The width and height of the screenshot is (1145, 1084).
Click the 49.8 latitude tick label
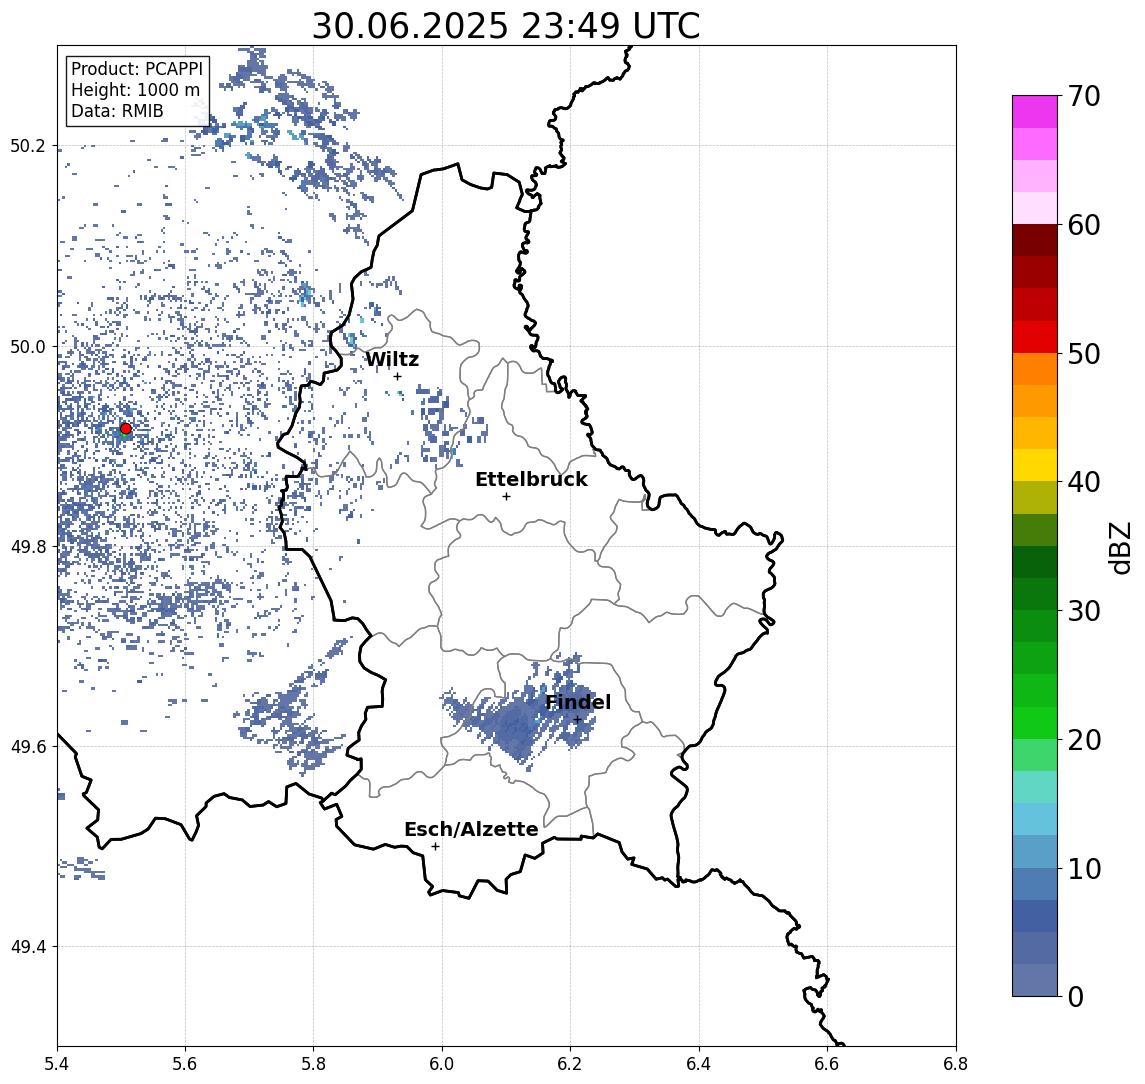click(x=28, y=546)
